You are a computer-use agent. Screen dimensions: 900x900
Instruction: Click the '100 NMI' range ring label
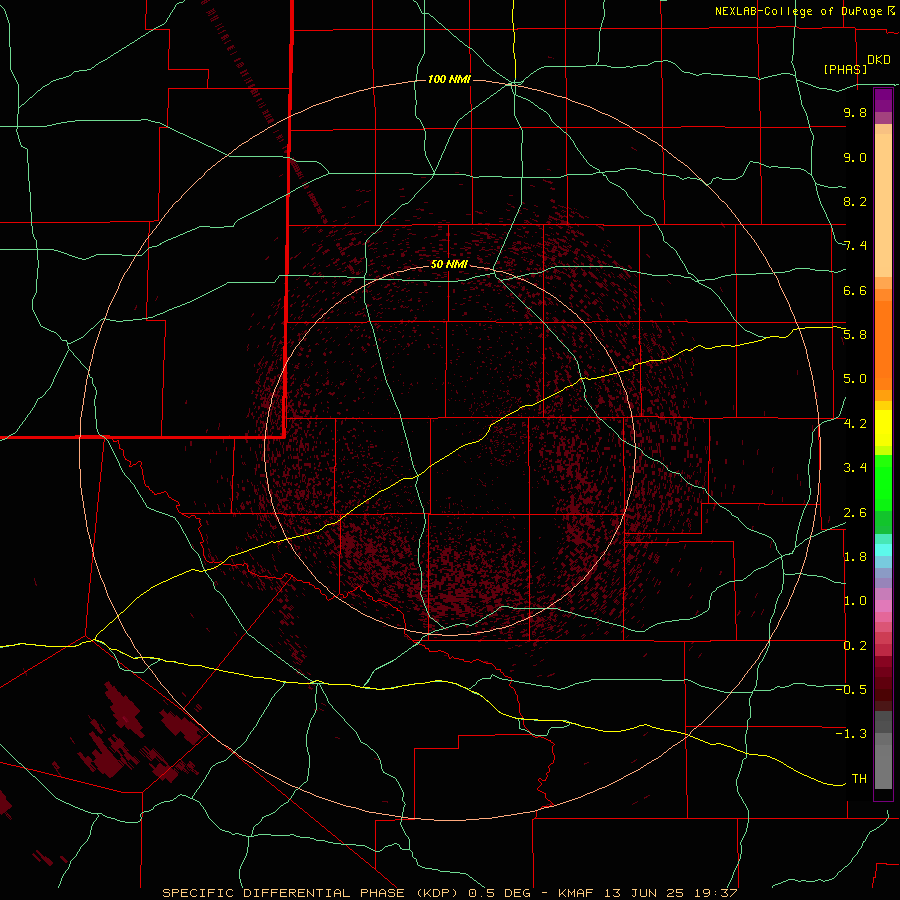click(449, 79)
